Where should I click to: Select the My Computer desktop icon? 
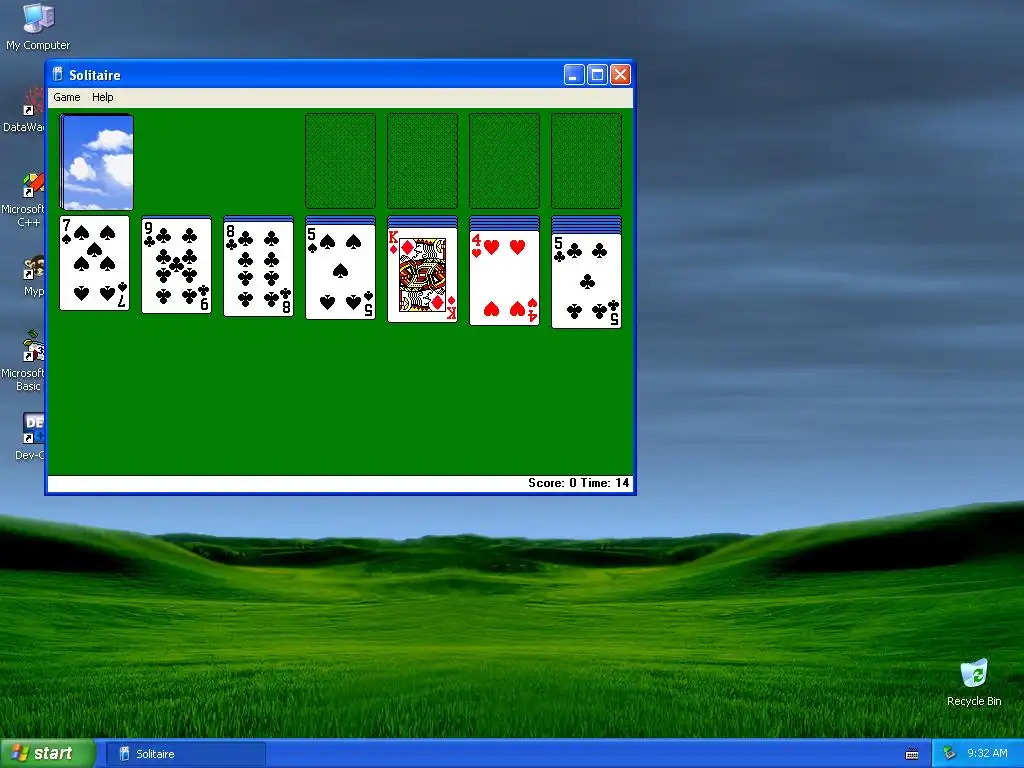coord(38,26)
